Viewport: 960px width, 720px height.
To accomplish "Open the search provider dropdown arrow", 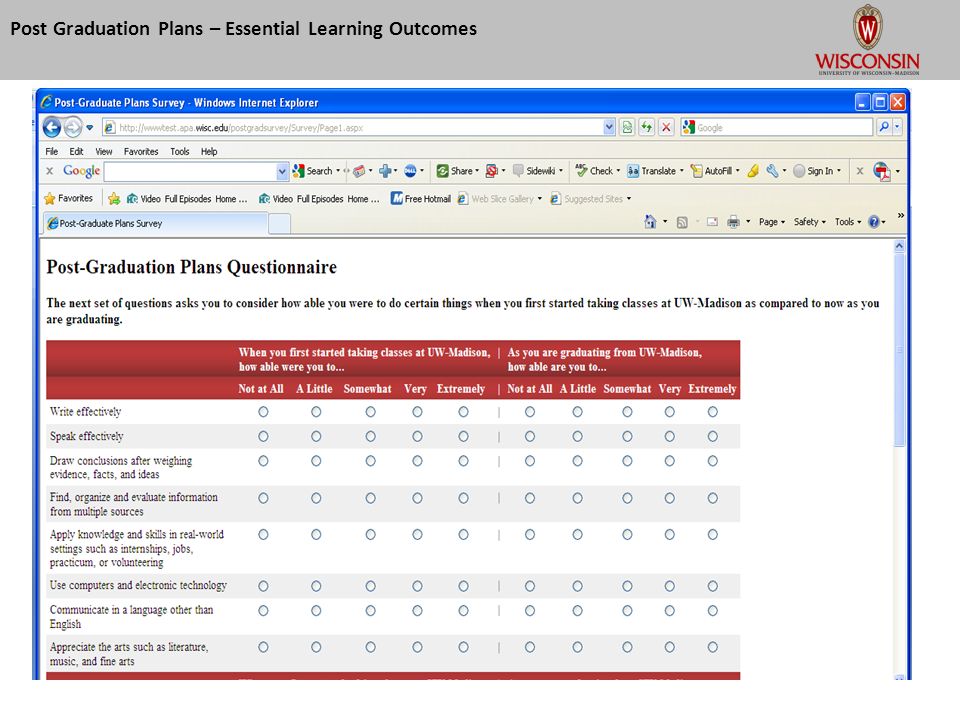I will pos(898,127).
